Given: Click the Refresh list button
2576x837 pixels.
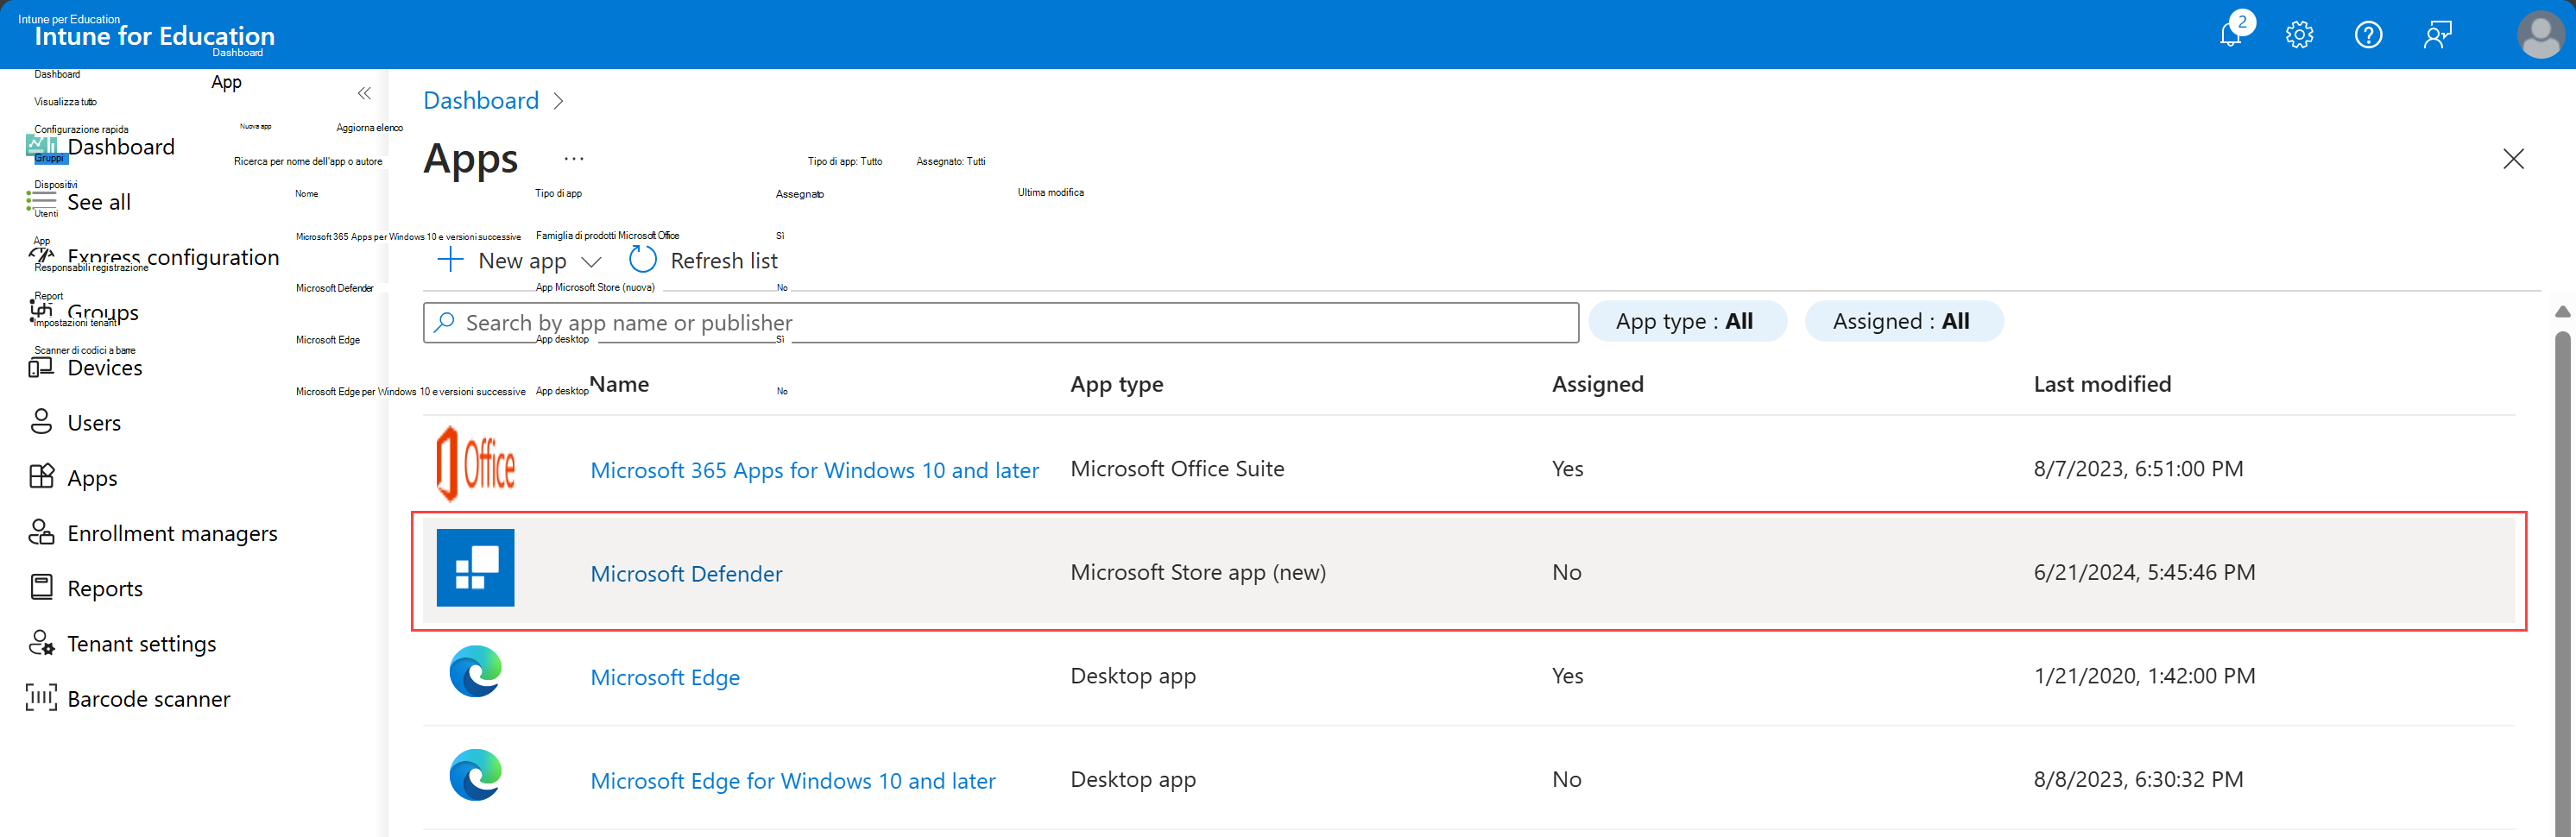Looking at the screenshot, I should (x=704, y=261).
